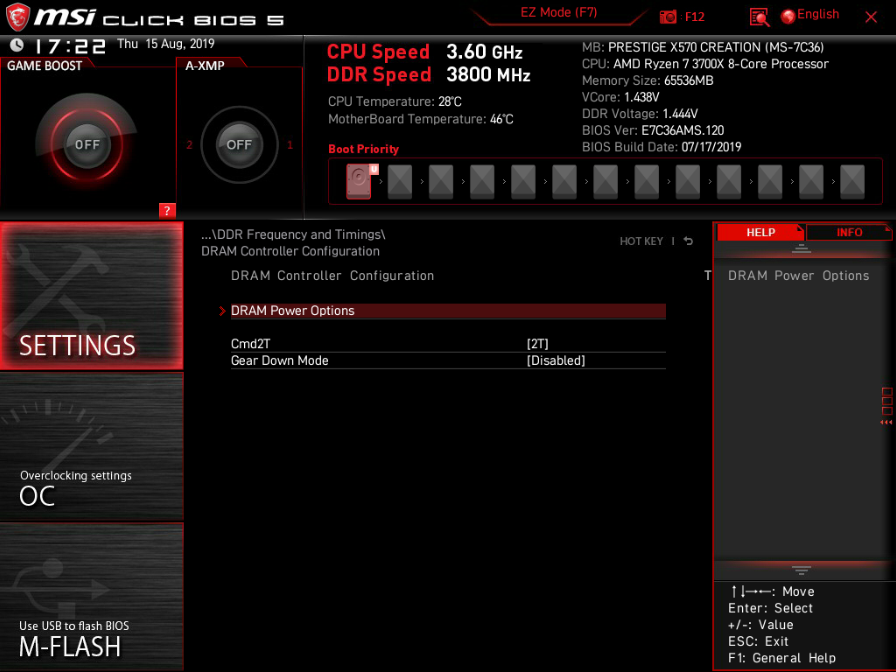
Task: Open the INFO tab
Action: (x=849, y=232)
